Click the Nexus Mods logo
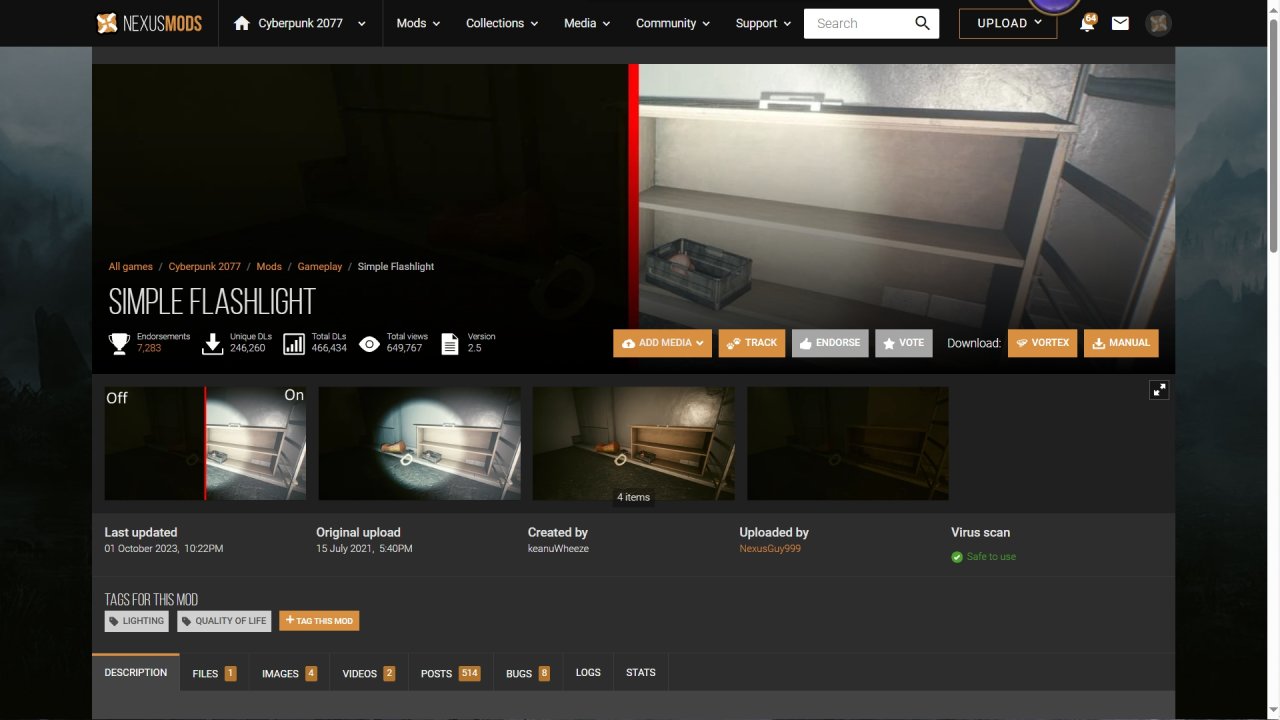Image resolution: width=1280 pixels, height=720 pixels. pyautogui.click(x=149, y=23)
